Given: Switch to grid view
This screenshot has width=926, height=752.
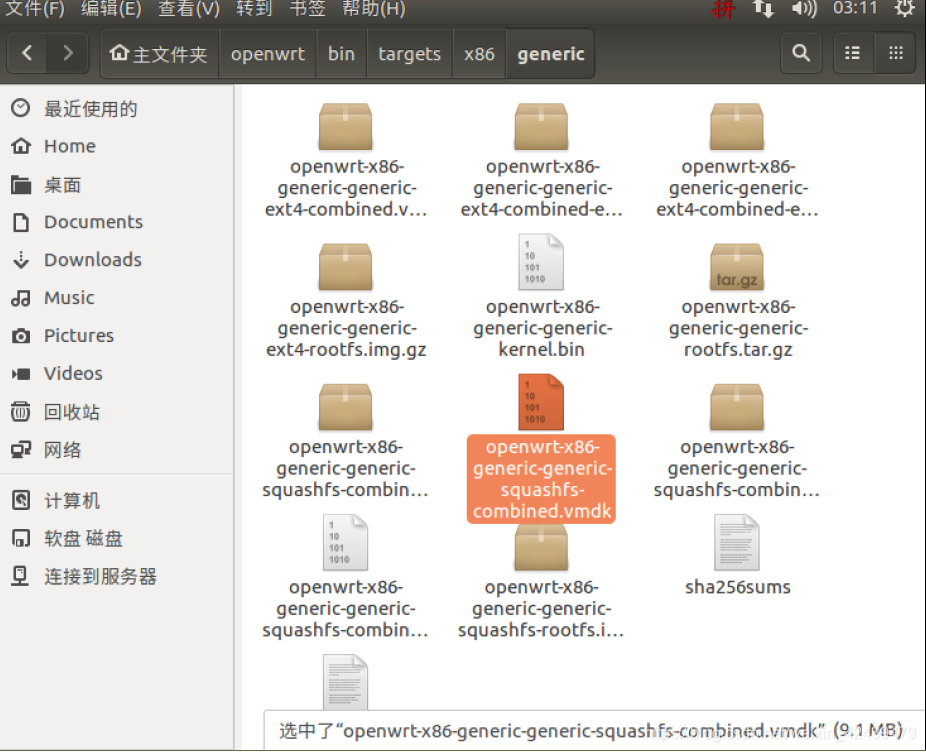Looking at the screenshot, I should pos(894,53).
